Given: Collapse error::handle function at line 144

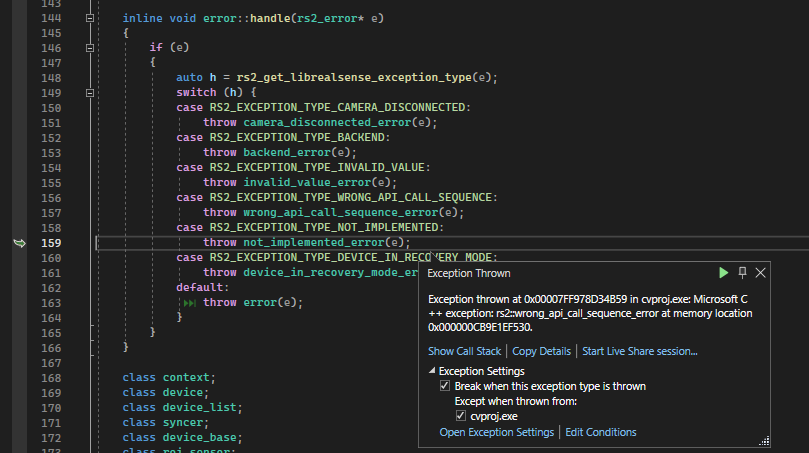Looking at the screenshot, I should 90,18.
